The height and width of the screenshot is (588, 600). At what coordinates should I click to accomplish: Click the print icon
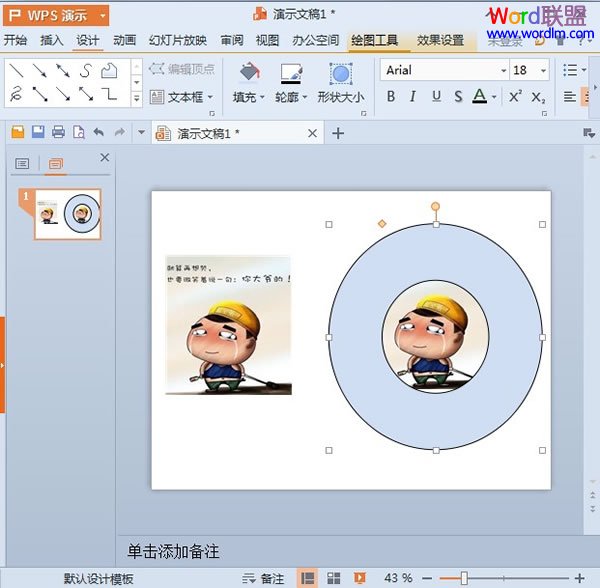(x=58, y=132)
